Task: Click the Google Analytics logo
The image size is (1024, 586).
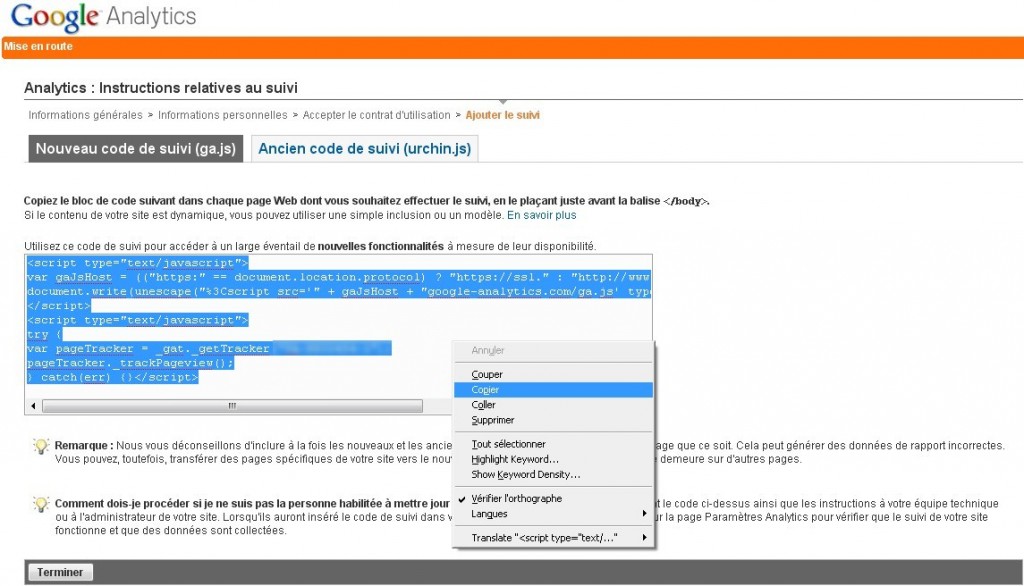Action: click(x=100, y=16)
